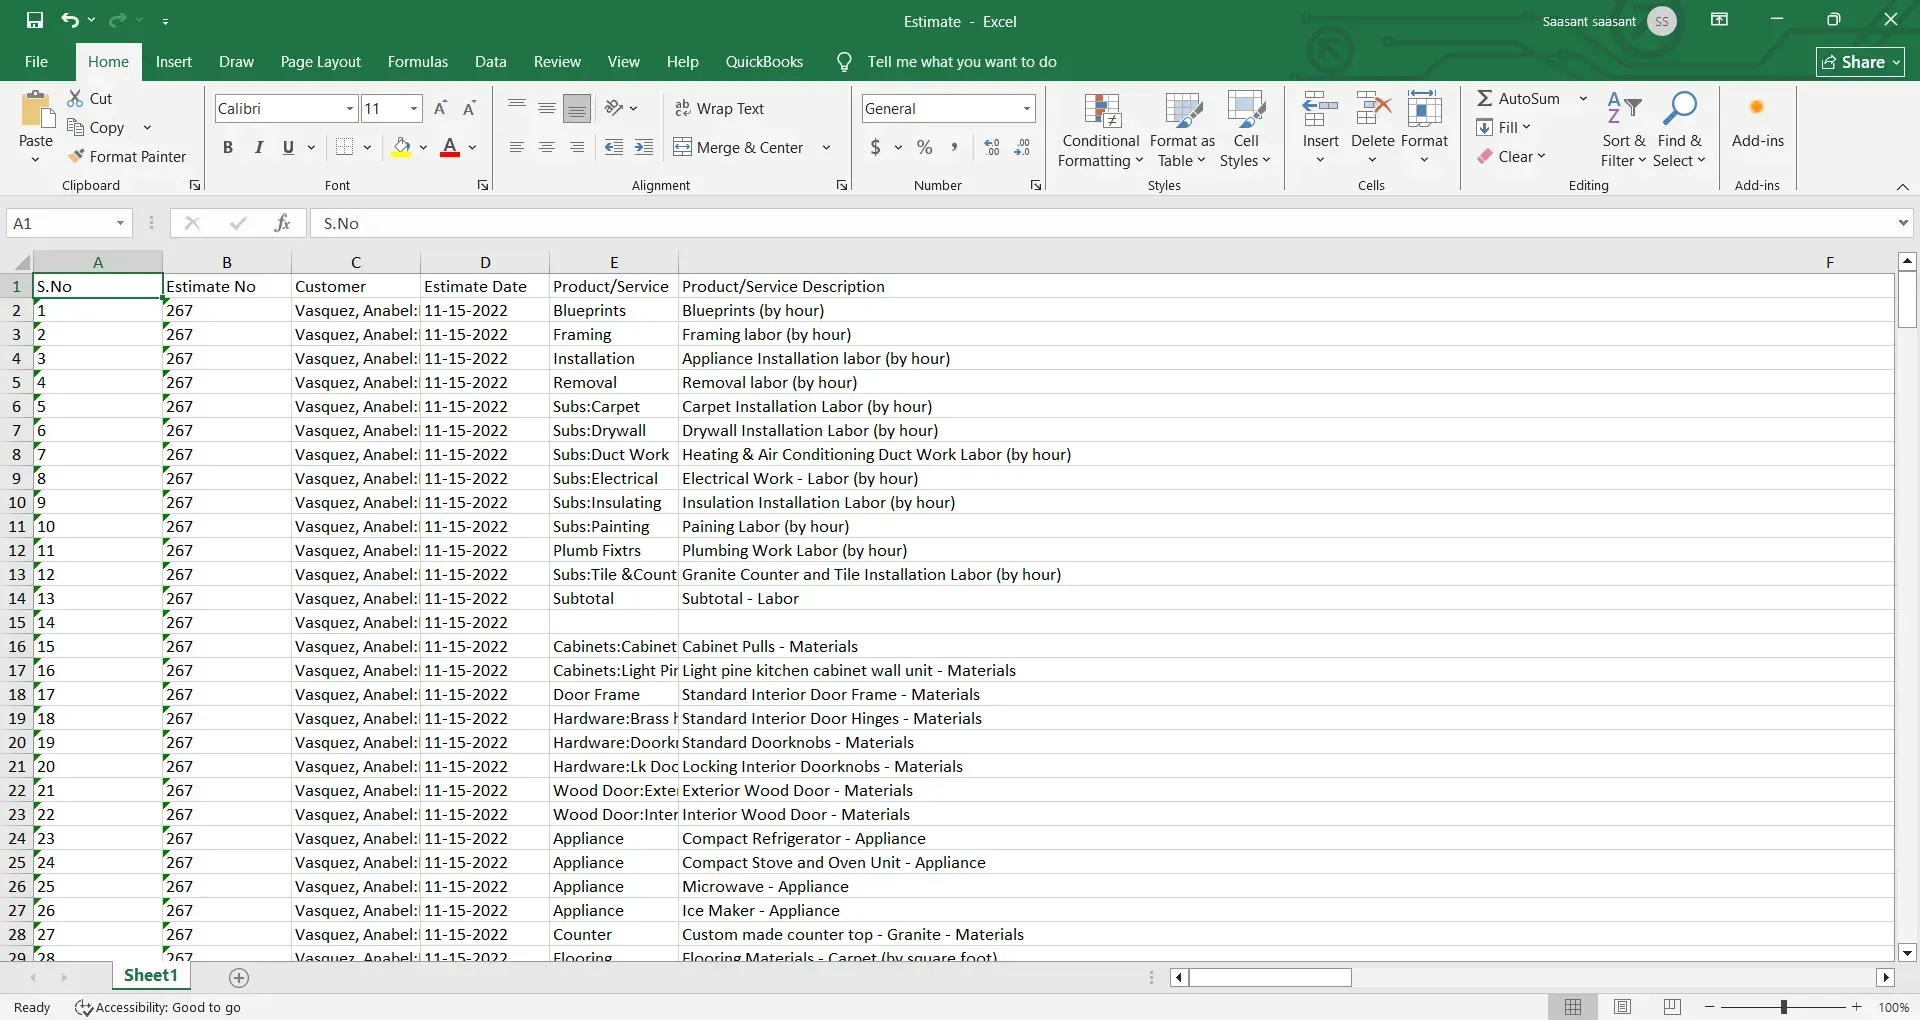Open the General number format dropdown
Image resolution: width=1920 pixels, height=1020 pixels.
click(x=1027, y=108)
